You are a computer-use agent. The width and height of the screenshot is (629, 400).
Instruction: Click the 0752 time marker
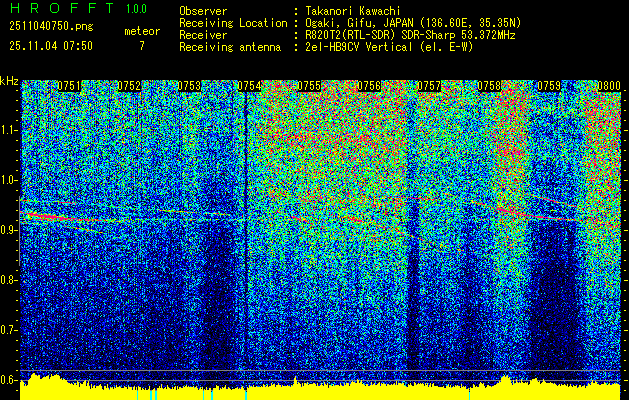pyautogui.click(x=129, y=86)
